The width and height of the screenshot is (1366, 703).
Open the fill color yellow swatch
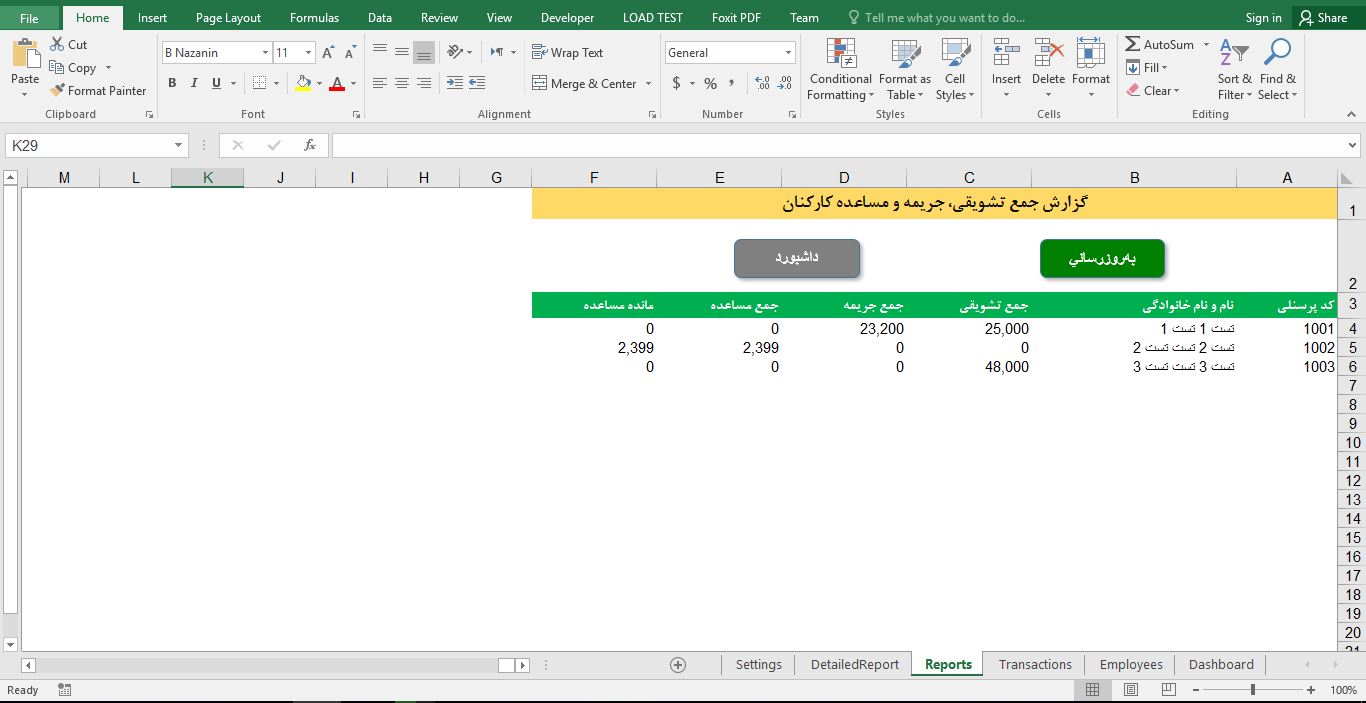(303, 84)
